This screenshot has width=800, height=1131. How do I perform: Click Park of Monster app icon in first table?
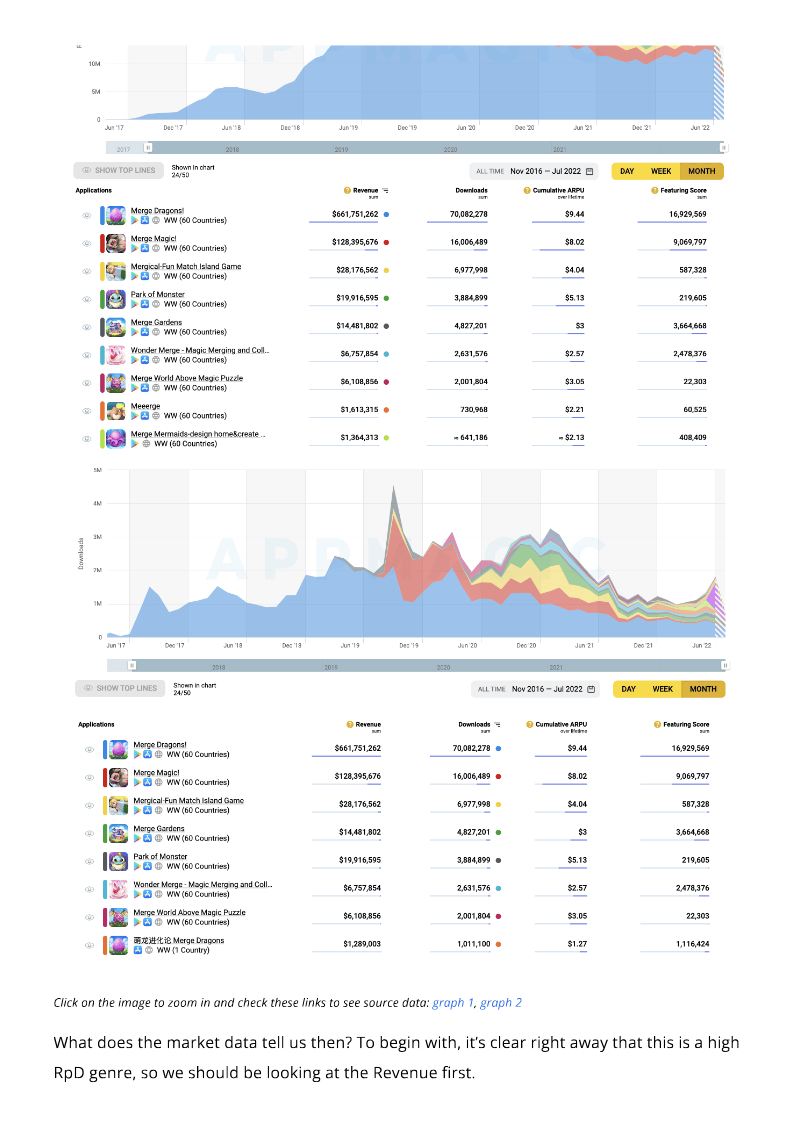coord(115,299)
